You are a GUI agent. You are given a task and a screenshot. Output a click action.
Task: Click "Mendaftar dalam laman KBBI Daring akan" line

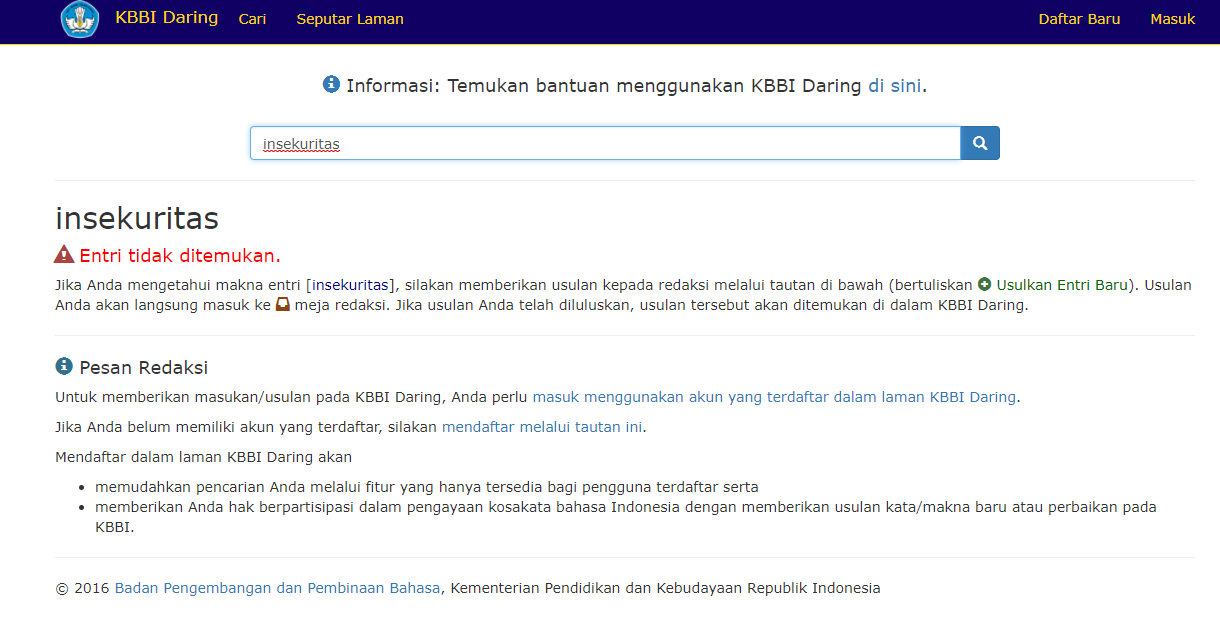(x=203, y=457)
